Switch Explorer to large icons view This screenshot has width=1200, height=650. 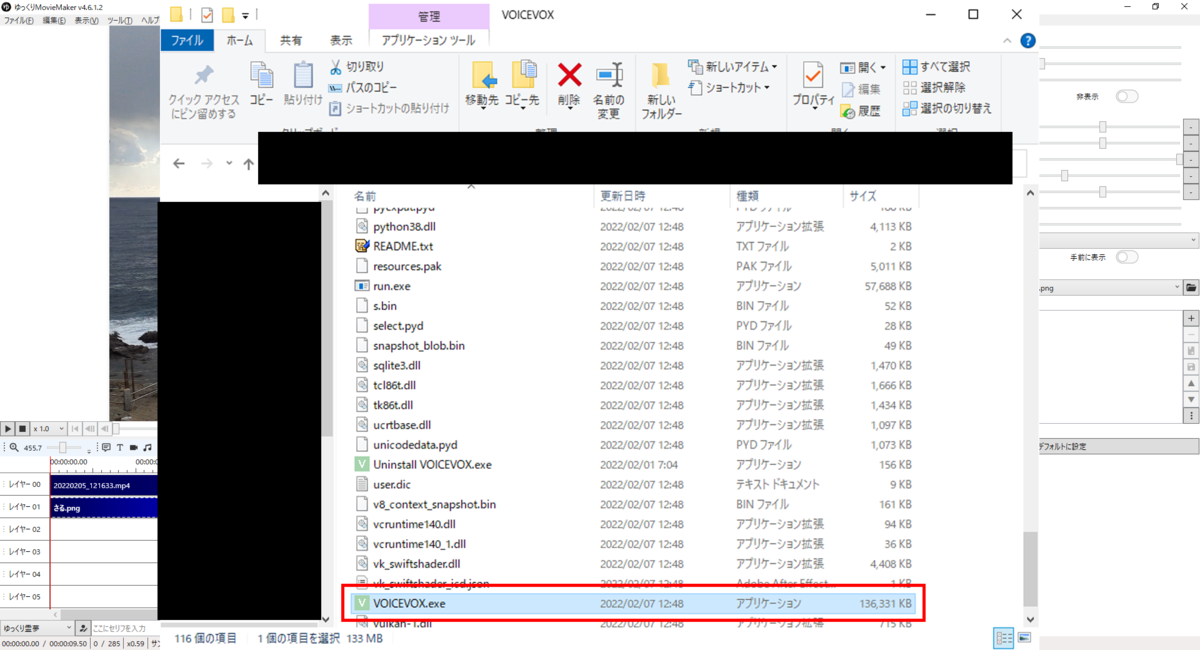[1024, 637]
